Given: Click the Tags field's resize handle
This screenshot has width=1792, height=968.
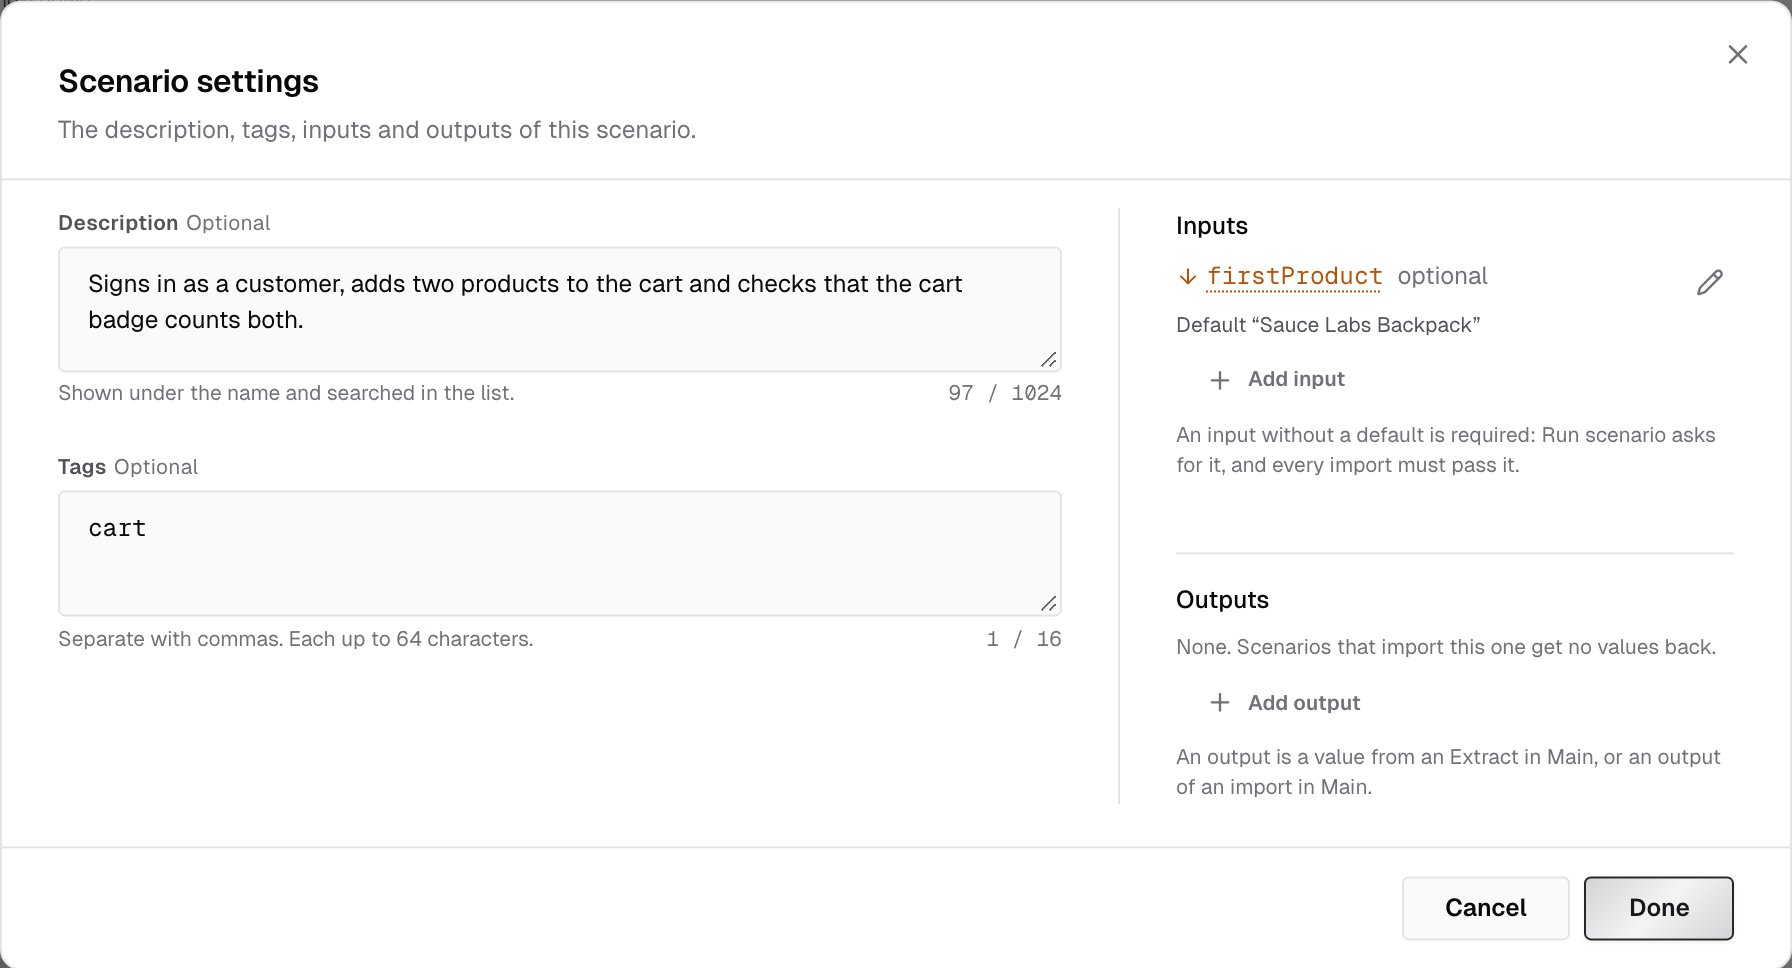Looking at the screenshot, I should point(1048,603).
